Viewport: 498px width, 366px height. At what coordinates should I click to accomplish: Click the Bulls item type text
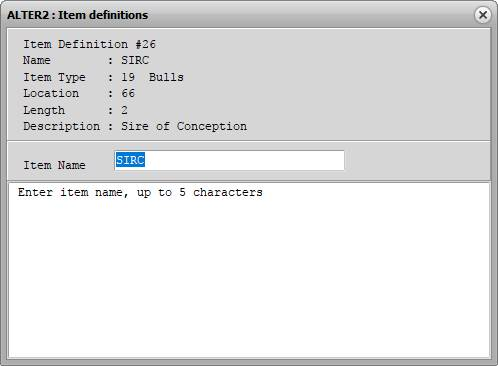coord(166,77)
